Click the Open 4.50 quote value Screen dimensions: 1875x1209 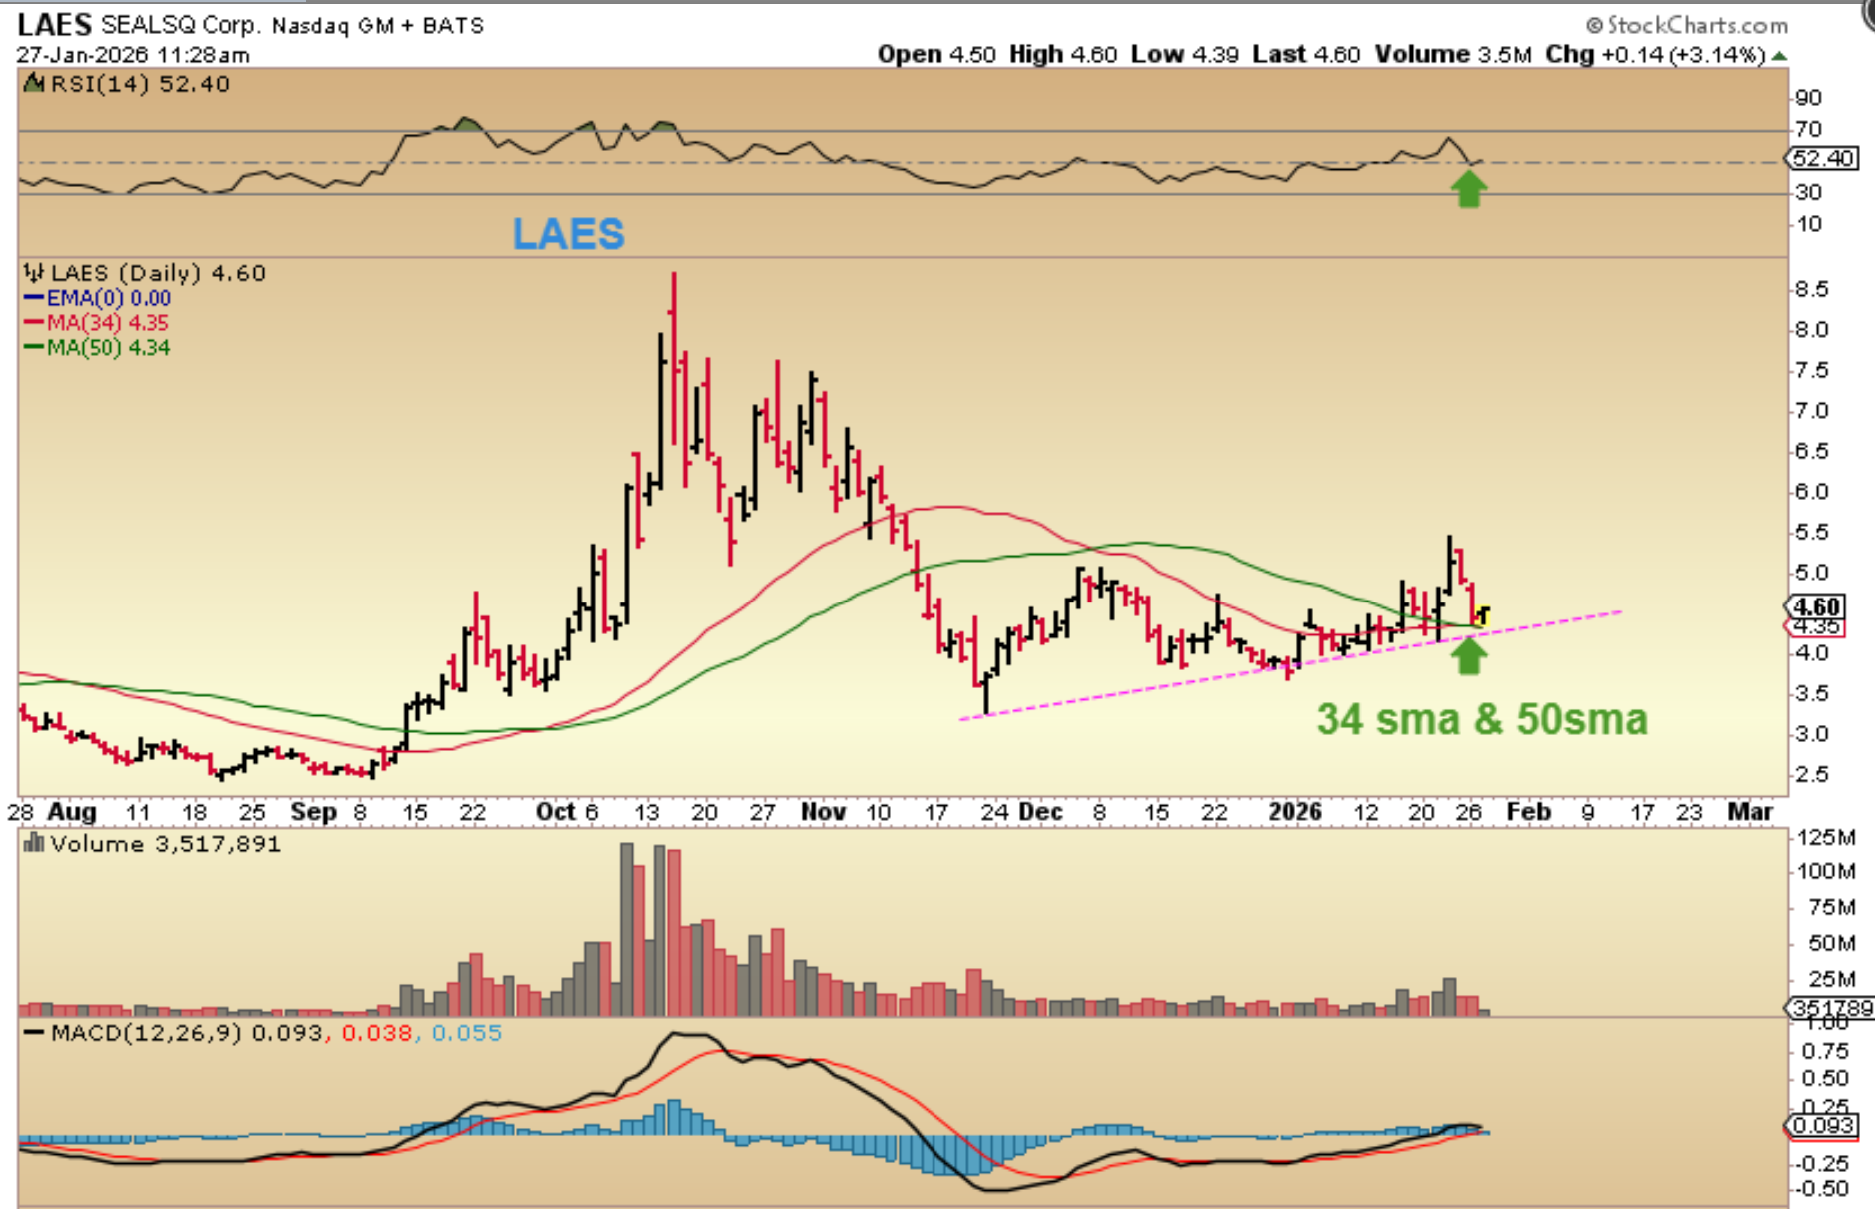click(x=937, y=54)
